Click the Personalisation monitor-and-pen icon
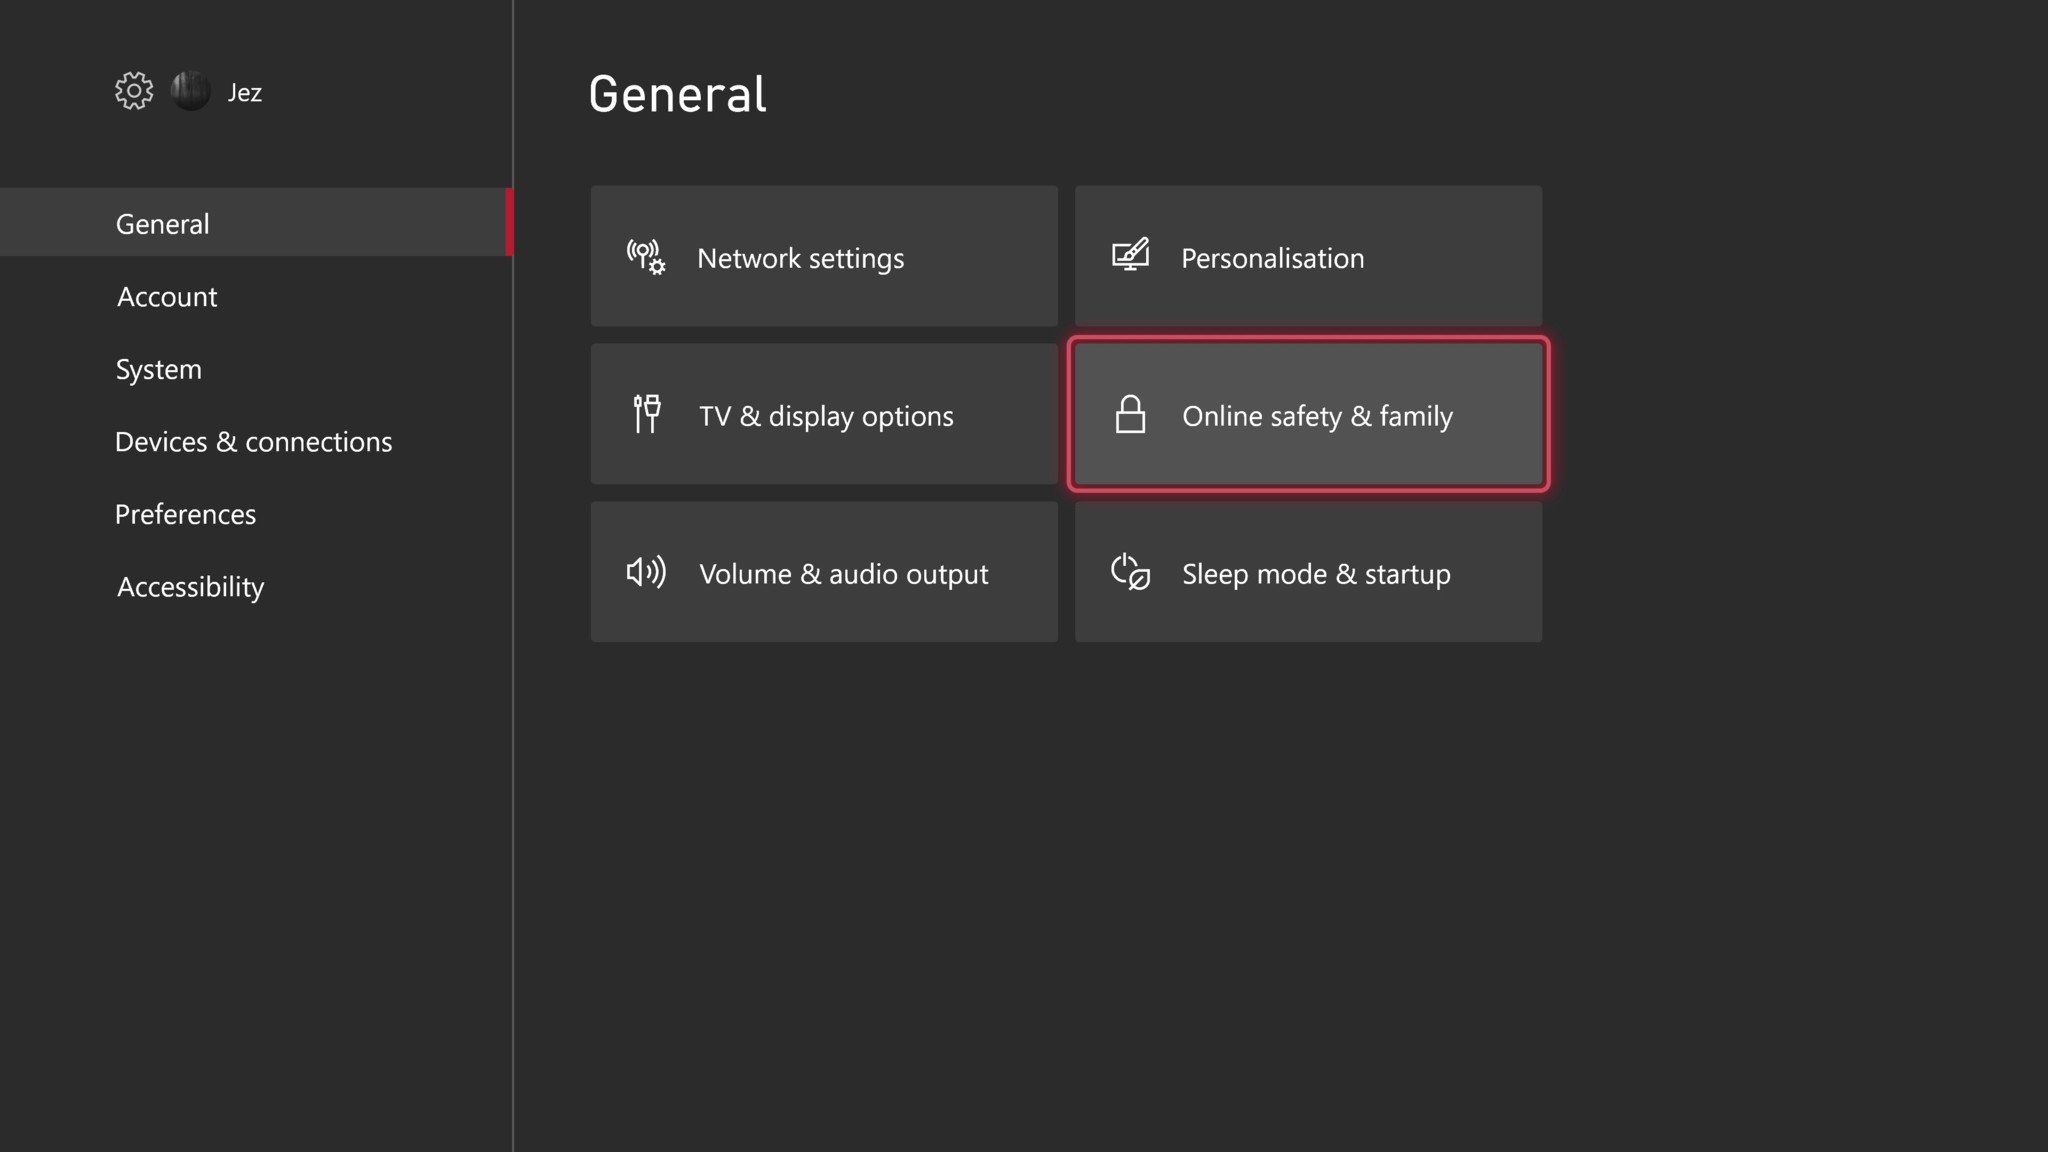This screenshot has height=1152, width=2048. click(1130, 256)
